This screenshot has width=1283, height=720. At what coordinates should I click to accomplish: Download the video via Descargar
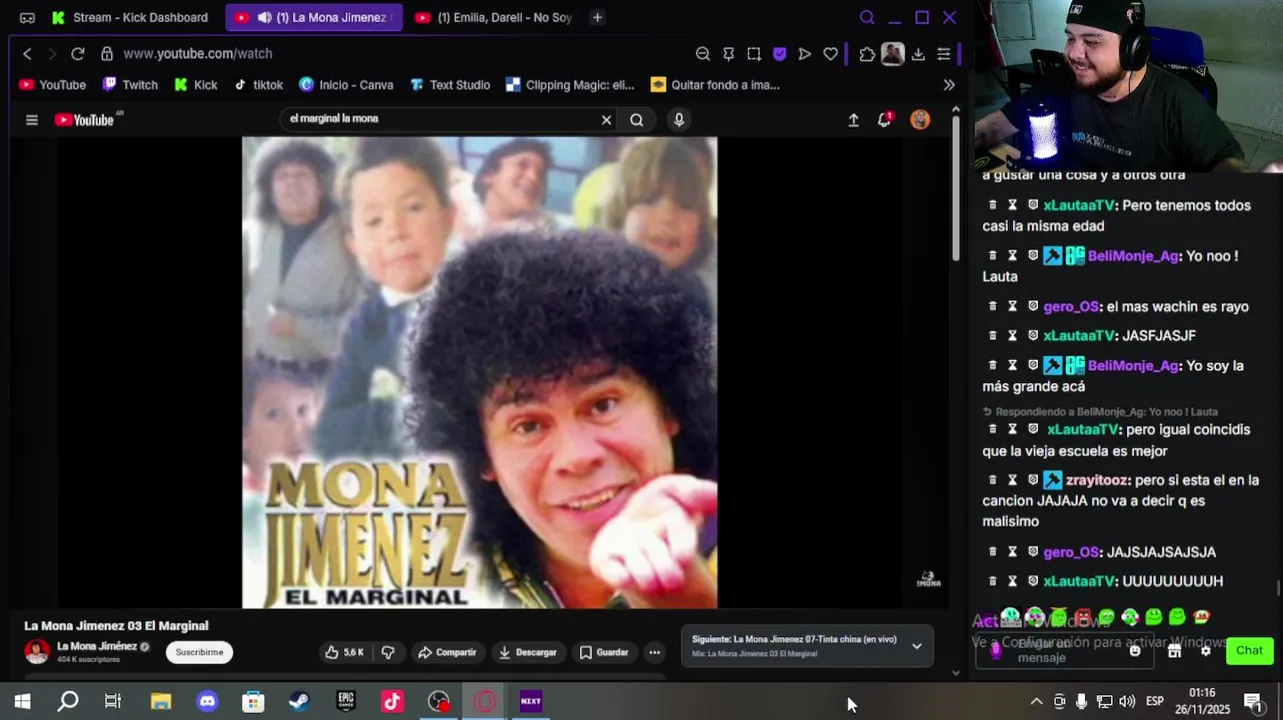click(527, 652)
